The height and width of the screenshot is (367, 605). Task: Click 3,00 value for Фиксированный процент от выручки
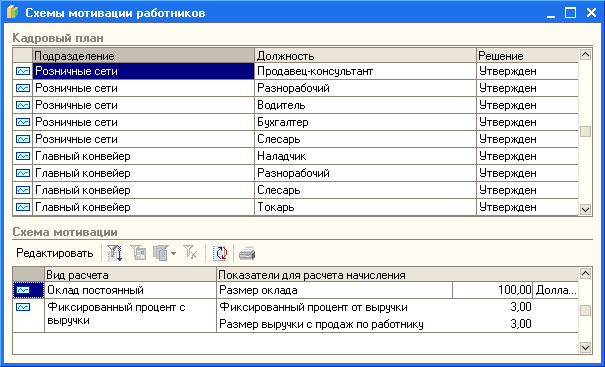521,307
